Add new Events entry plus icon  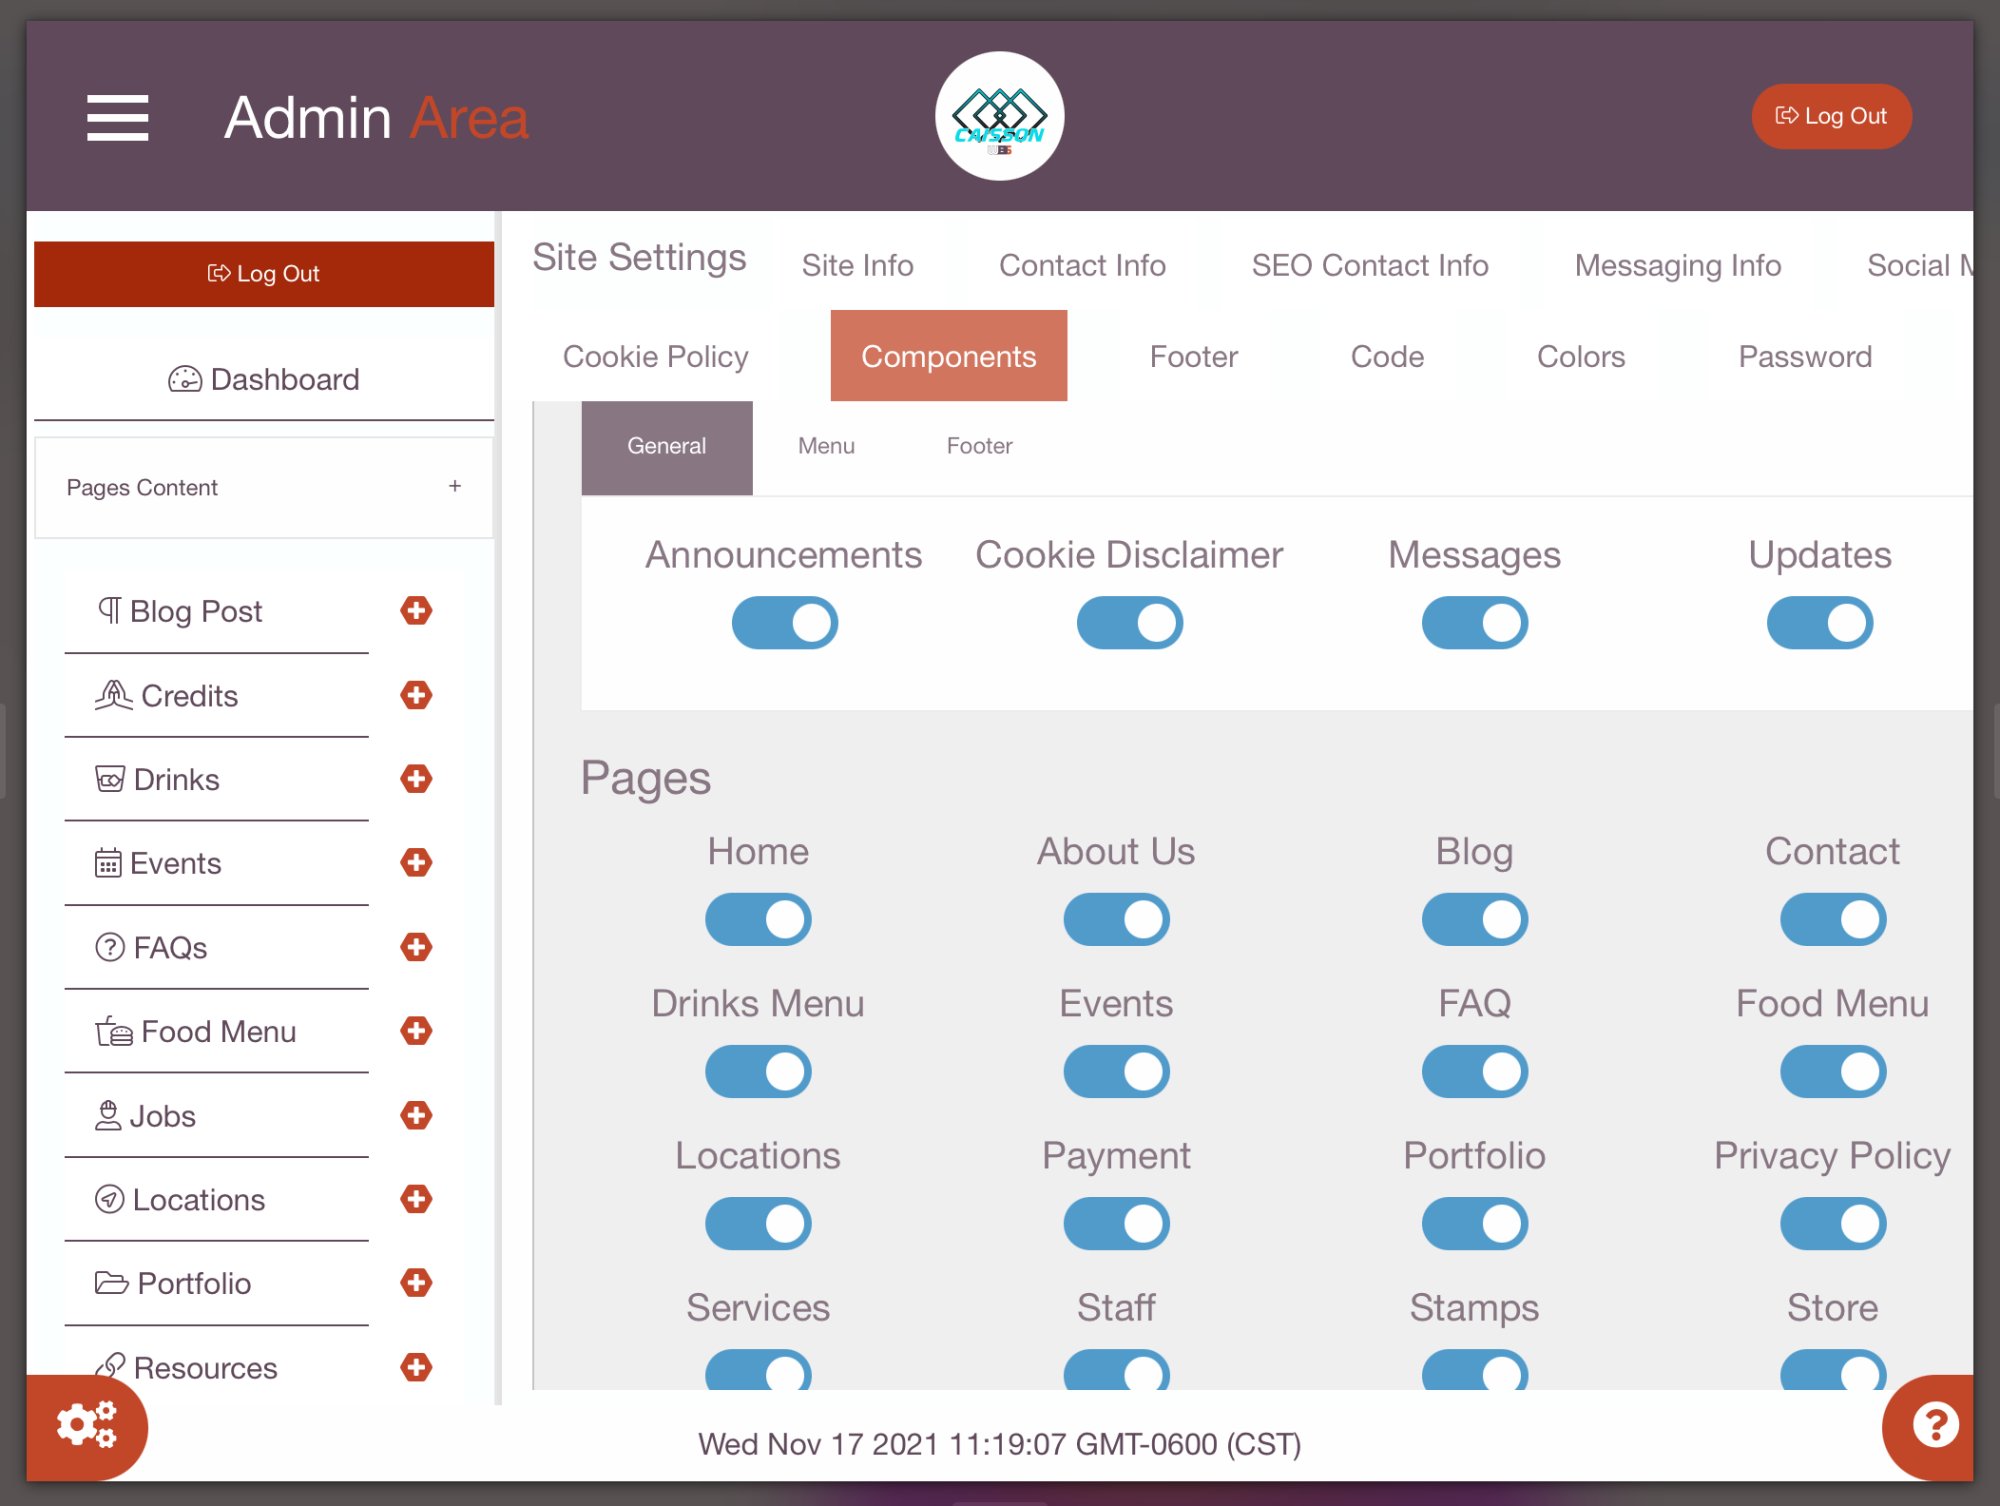click(416, 862)
